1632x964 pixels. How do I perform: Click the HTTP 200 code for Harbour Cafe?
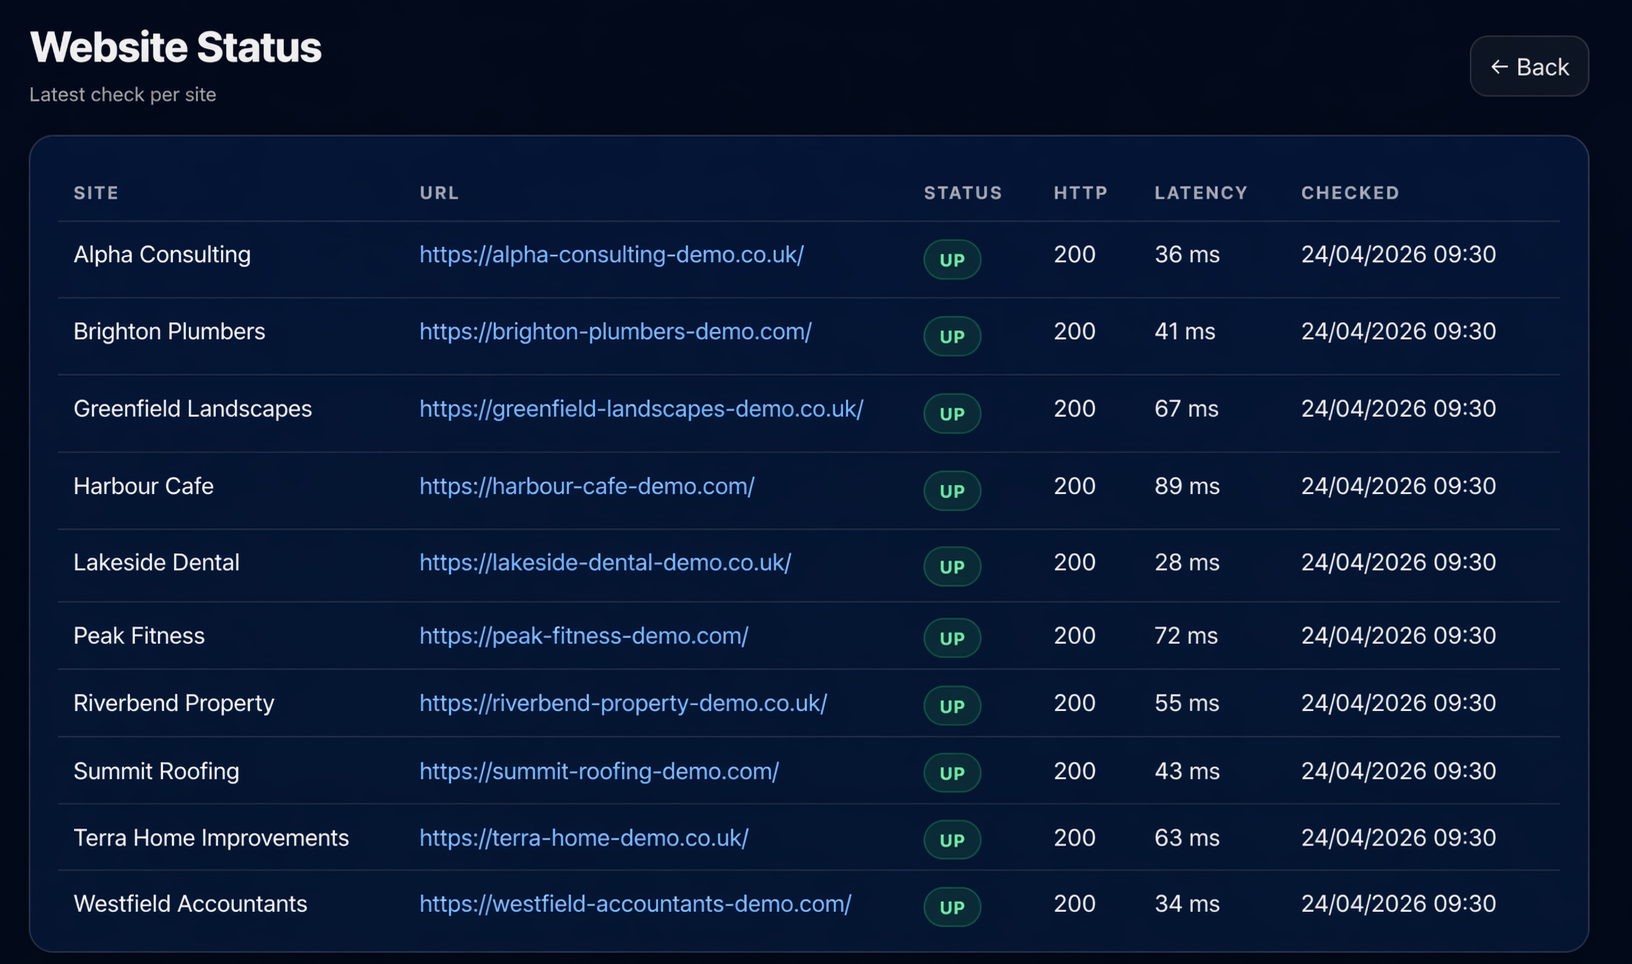[x=1075, y=486]
